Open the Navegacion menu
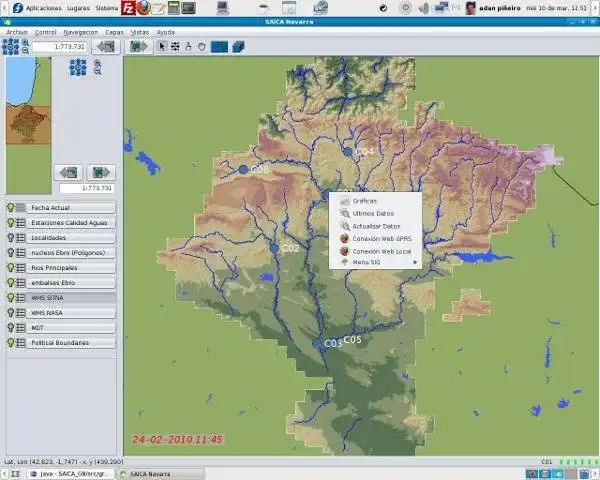The height and width of the screenshot is (480, 600). [x=81, y=32]
